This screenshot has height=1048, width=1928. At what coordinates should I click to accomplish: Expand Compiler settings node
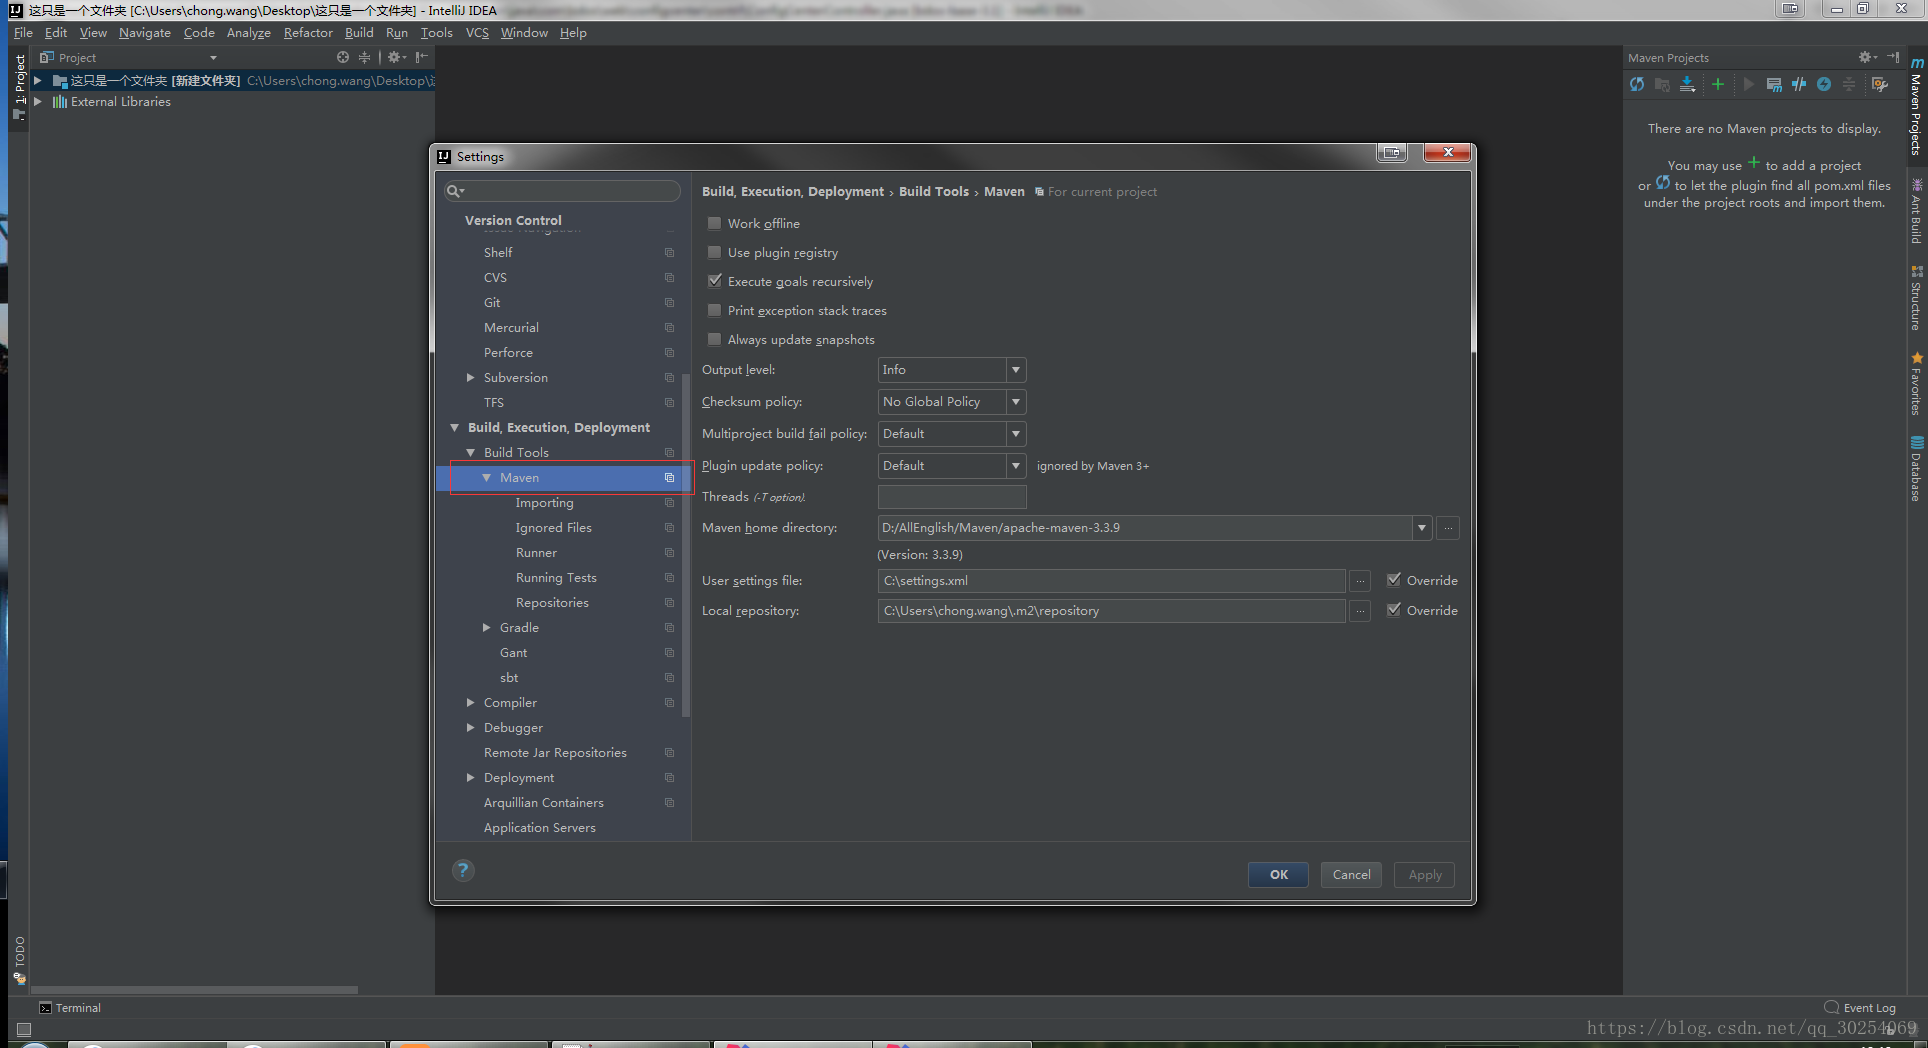(471, 703)
